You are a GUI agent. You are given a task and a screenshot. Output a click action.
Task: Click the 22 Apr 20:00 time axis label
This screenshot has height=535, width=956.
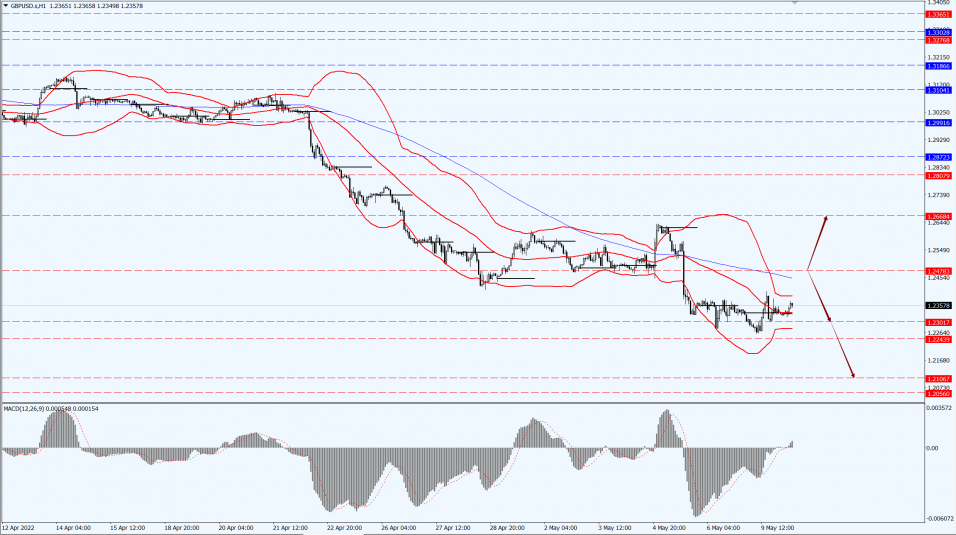click(x=344, y=528)
